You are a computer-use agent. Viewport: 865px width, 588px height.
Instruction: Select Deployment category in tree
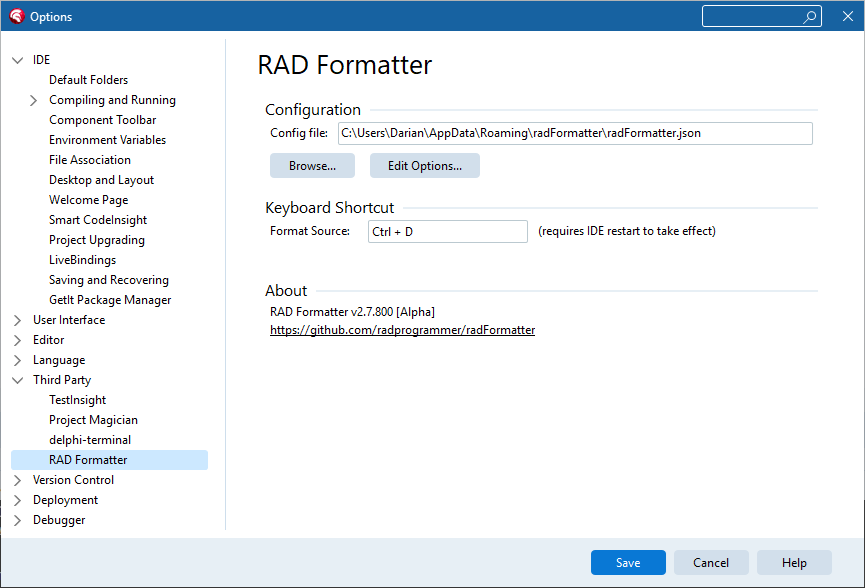pyautogui.click(x=65, y=500)
